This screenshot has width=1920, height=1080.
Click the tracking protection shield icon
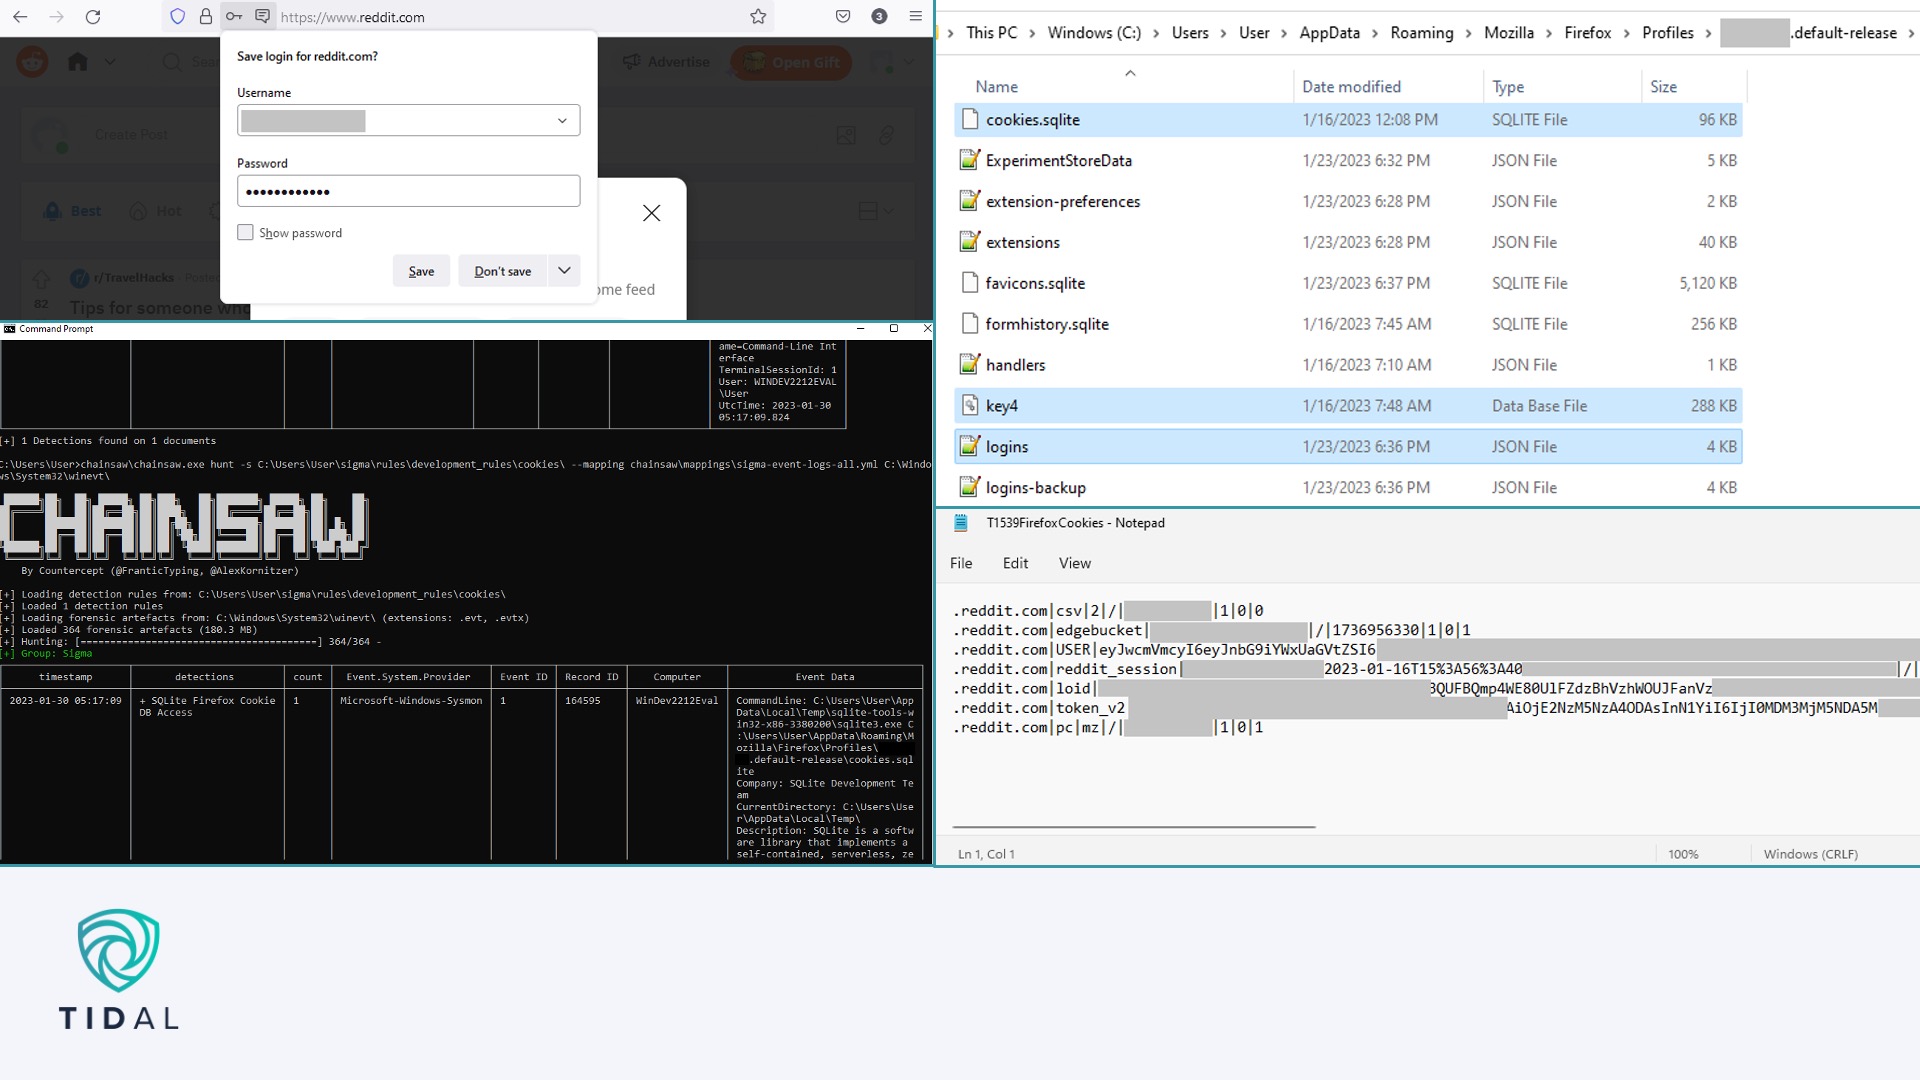pos(178,17)
